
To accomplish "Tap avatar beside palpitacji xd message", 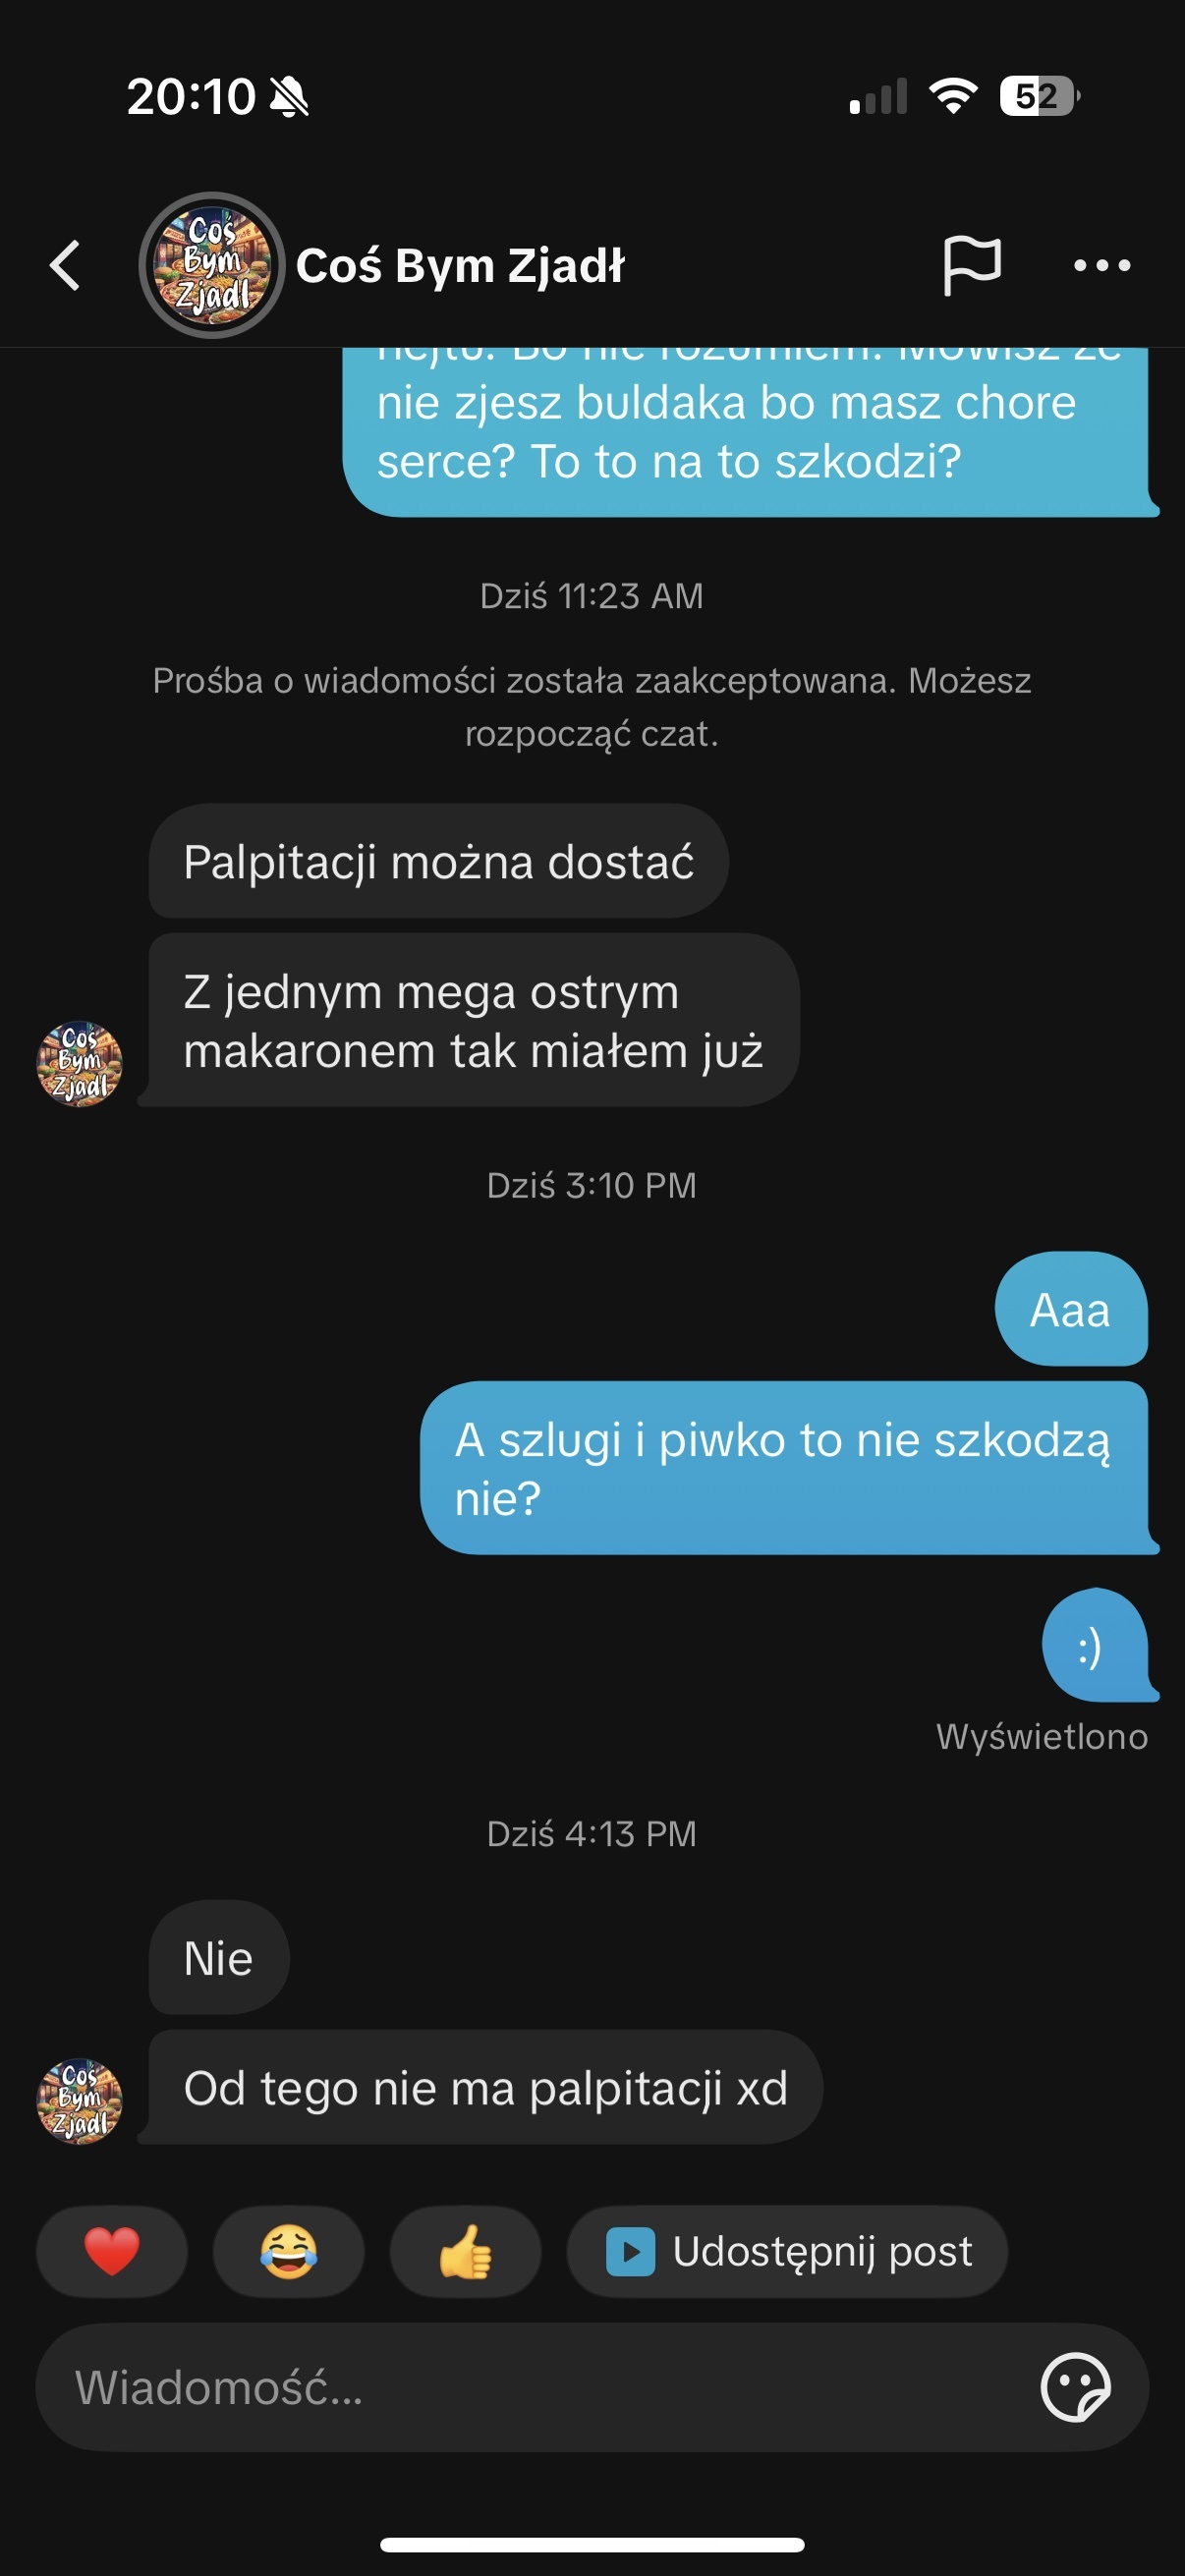I will [80, 2102].
